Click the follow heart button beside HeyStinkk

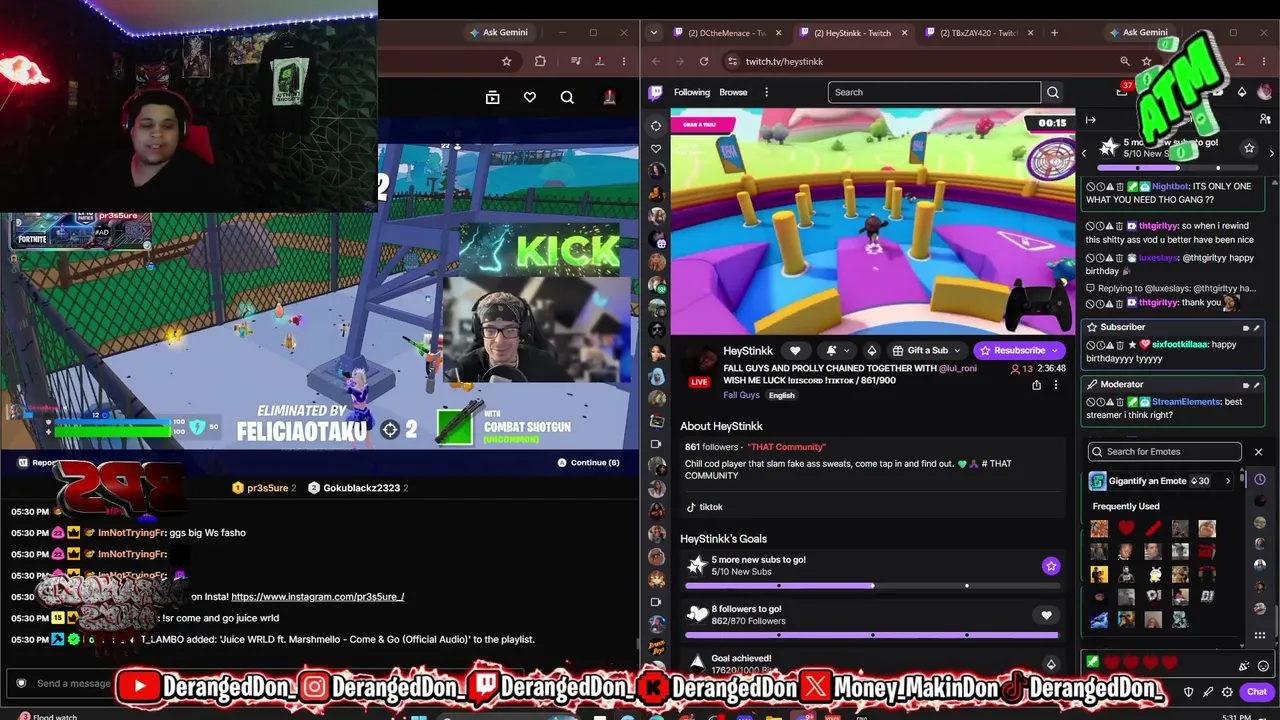pos(795,350)
